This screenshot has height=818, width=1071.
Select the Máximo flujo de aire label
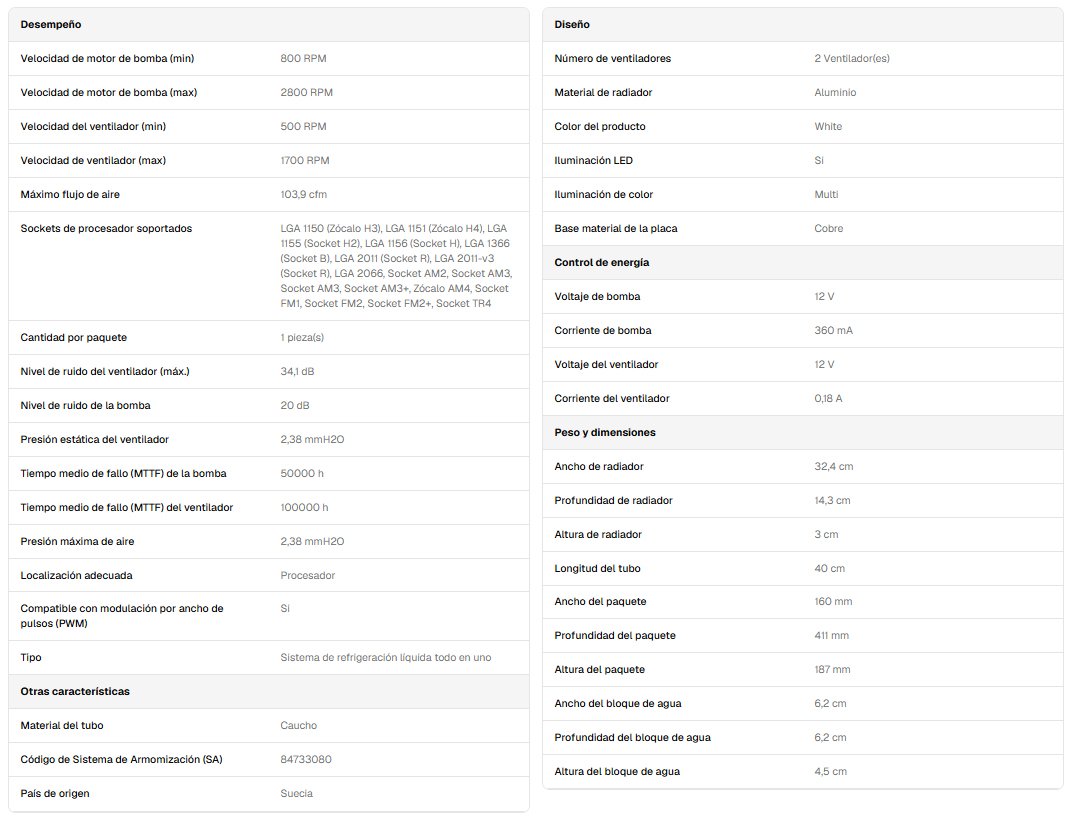click(70, 195)
